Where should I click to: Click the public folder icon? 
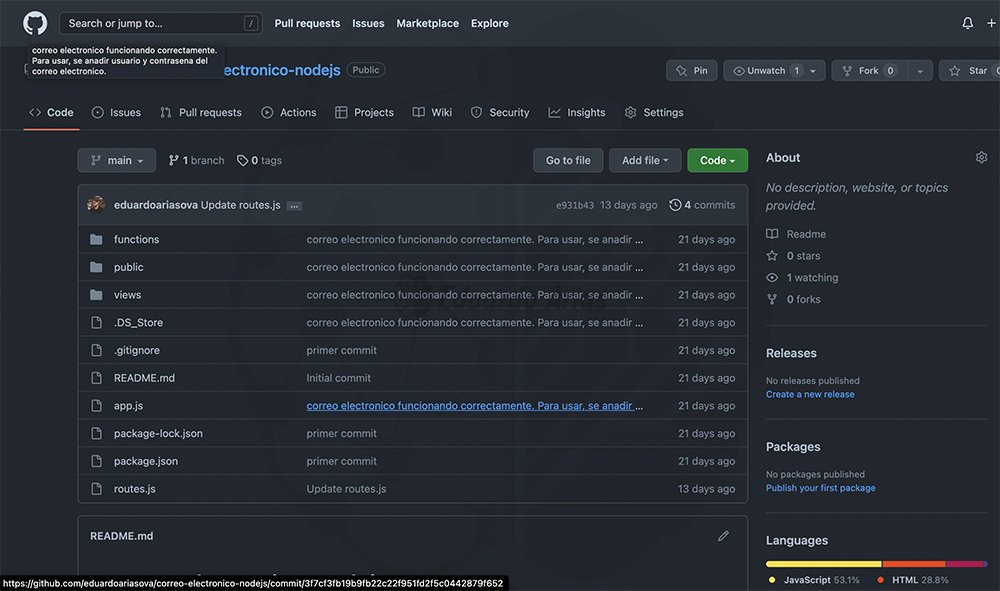pos(96,267)
